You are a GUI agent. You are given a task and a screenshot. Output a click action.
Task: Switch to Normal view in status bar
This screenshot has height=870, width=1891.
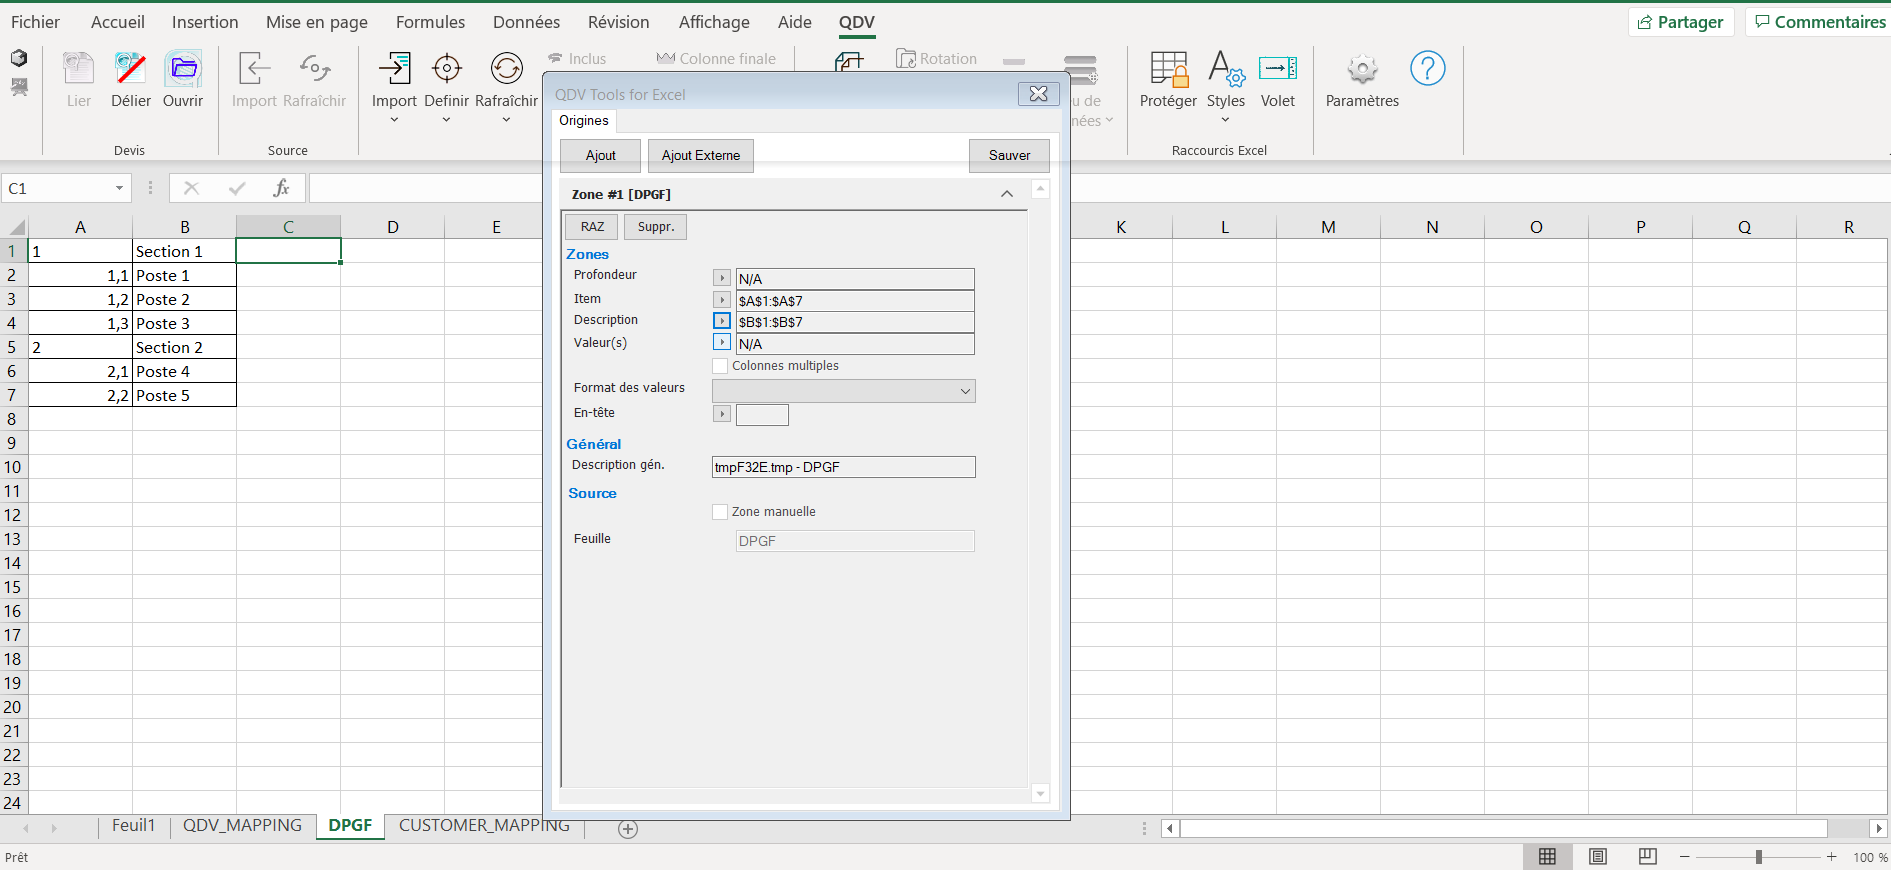tap(1547, 857)
